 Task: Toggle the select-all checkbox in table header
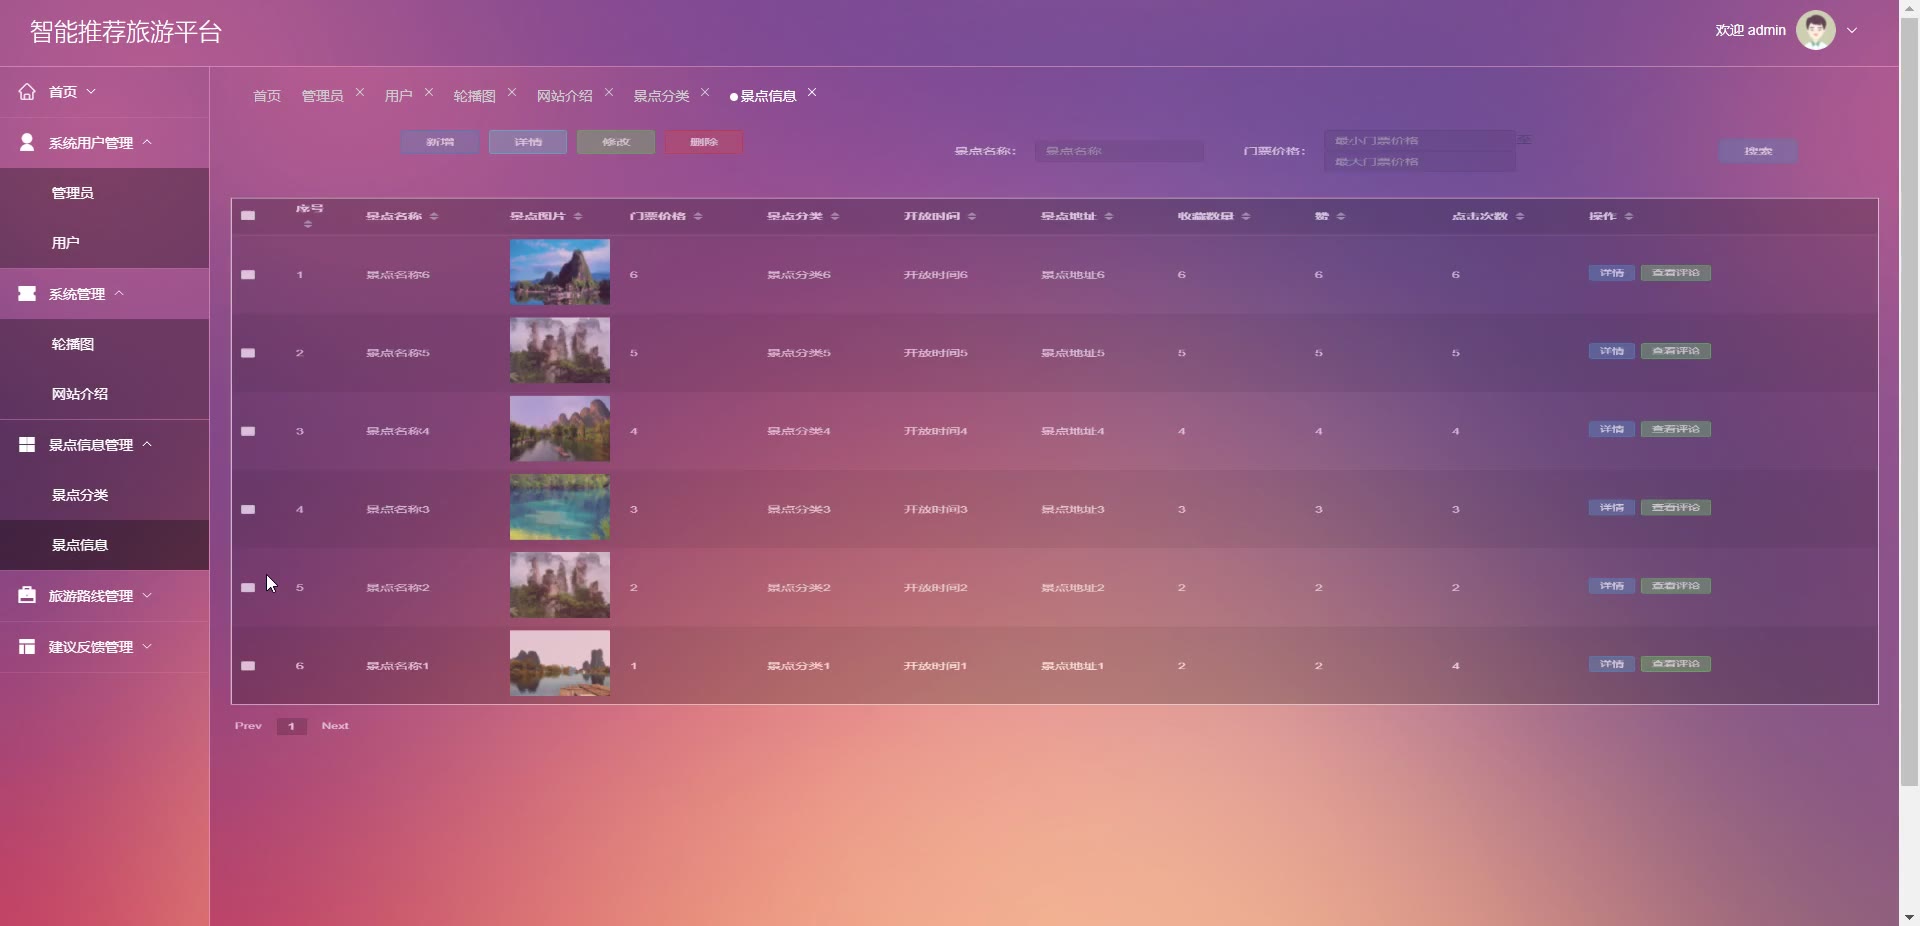click(248, 216)
